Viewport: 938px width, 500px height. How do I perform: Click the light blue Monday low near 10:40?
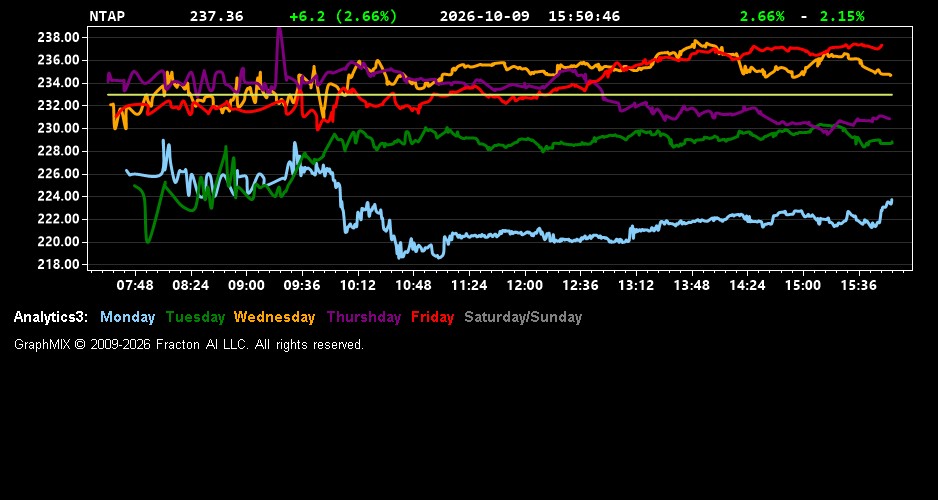(x=400, y=257)
